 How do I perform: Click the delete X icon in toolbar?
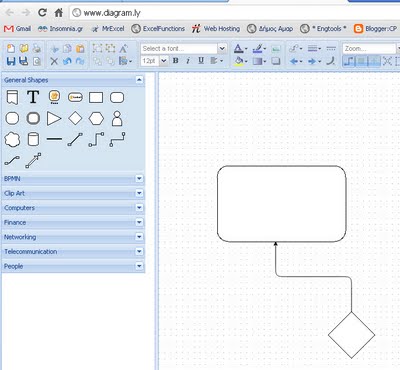[x=54, y=61]
